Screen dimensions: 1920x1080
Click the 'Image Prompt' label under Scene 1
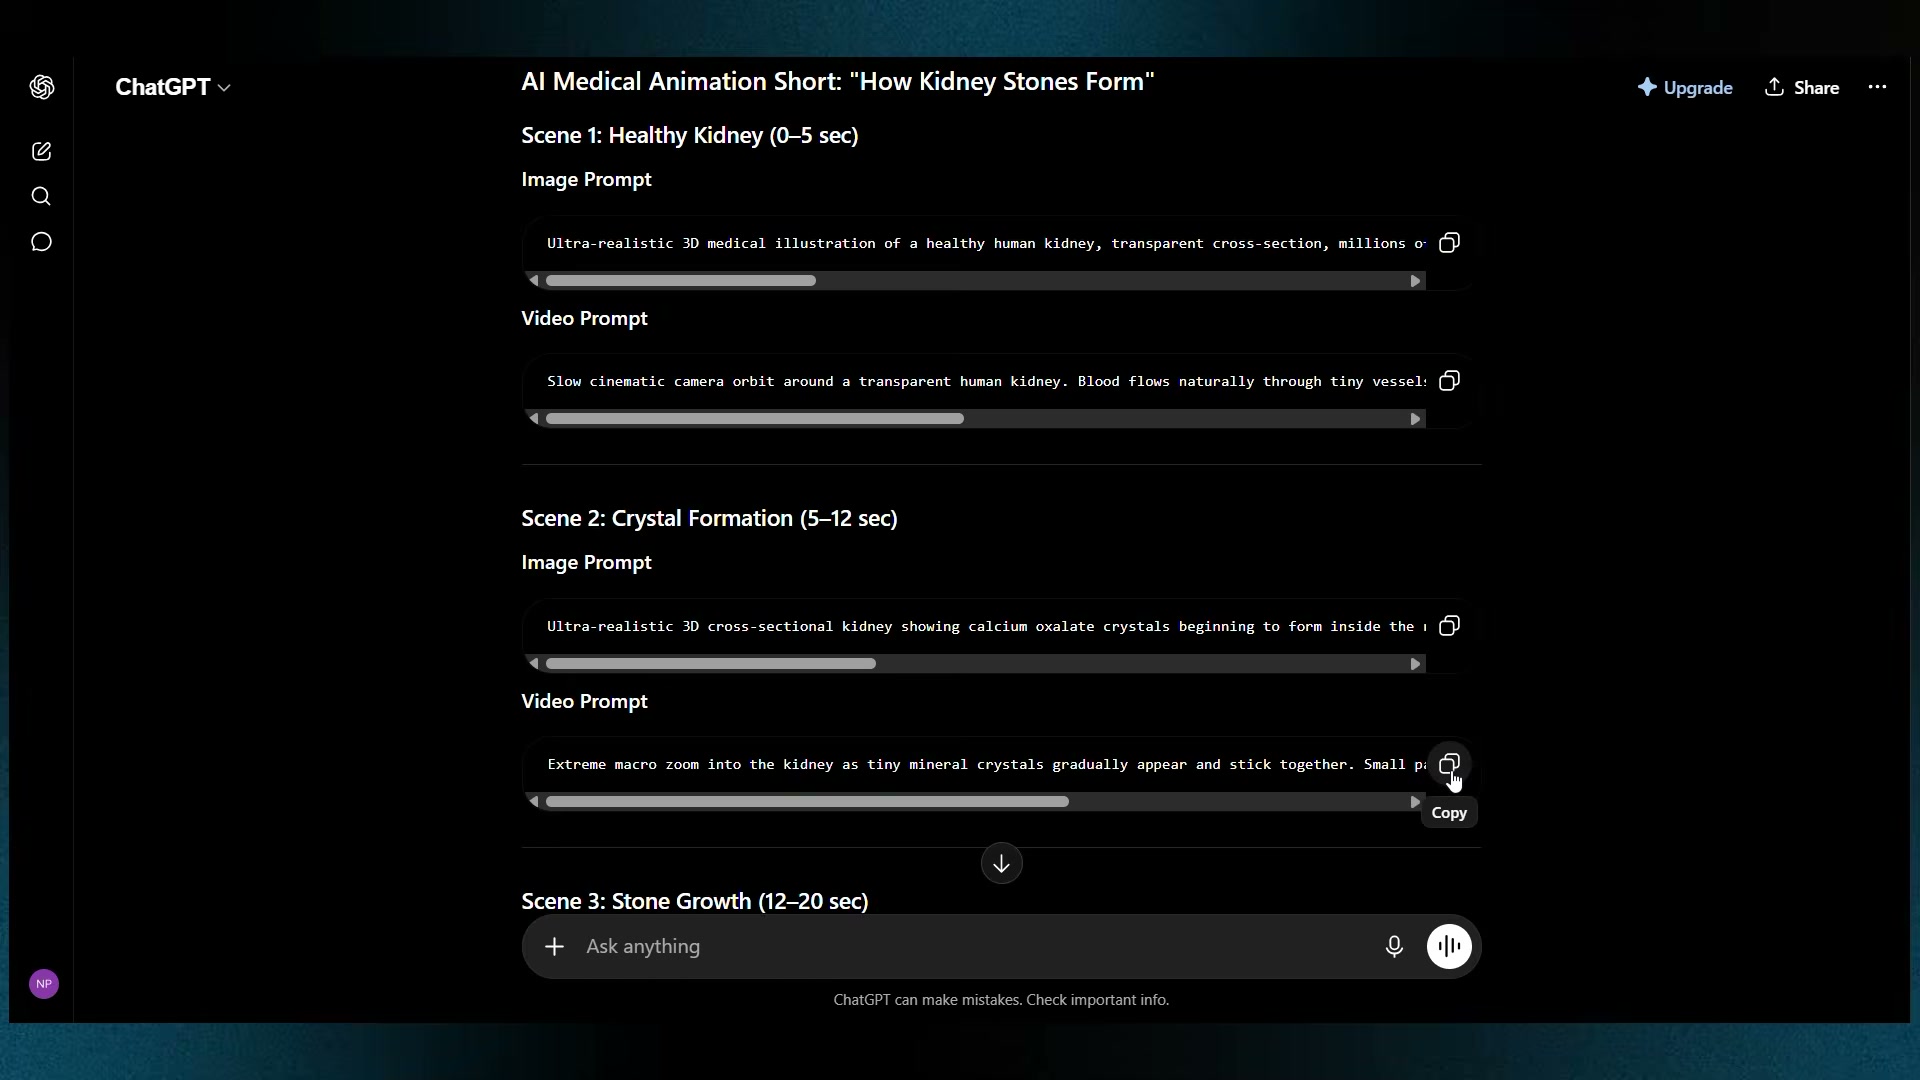click(586, 180)
